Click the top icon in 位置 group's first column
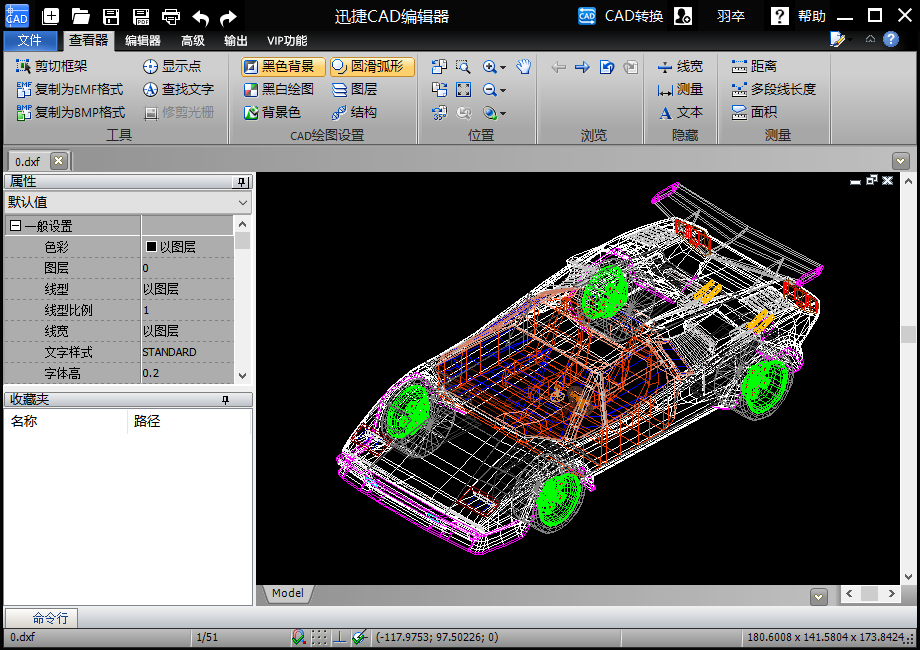 tap(439, 66)
